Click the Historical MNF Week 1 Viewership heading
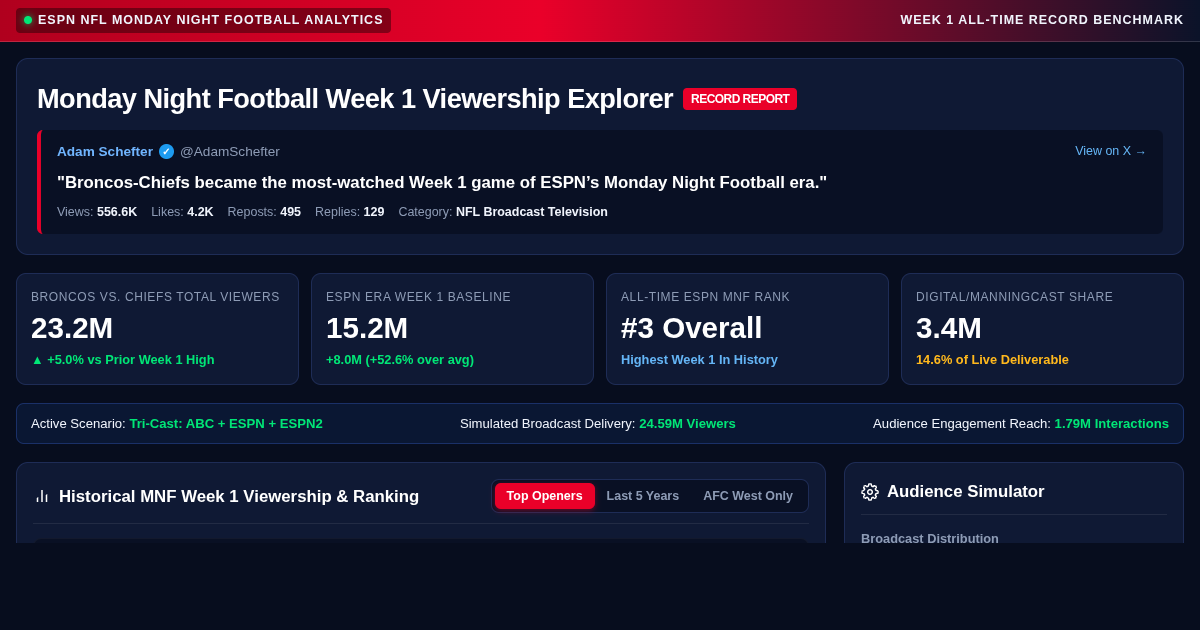 (239, 497)
